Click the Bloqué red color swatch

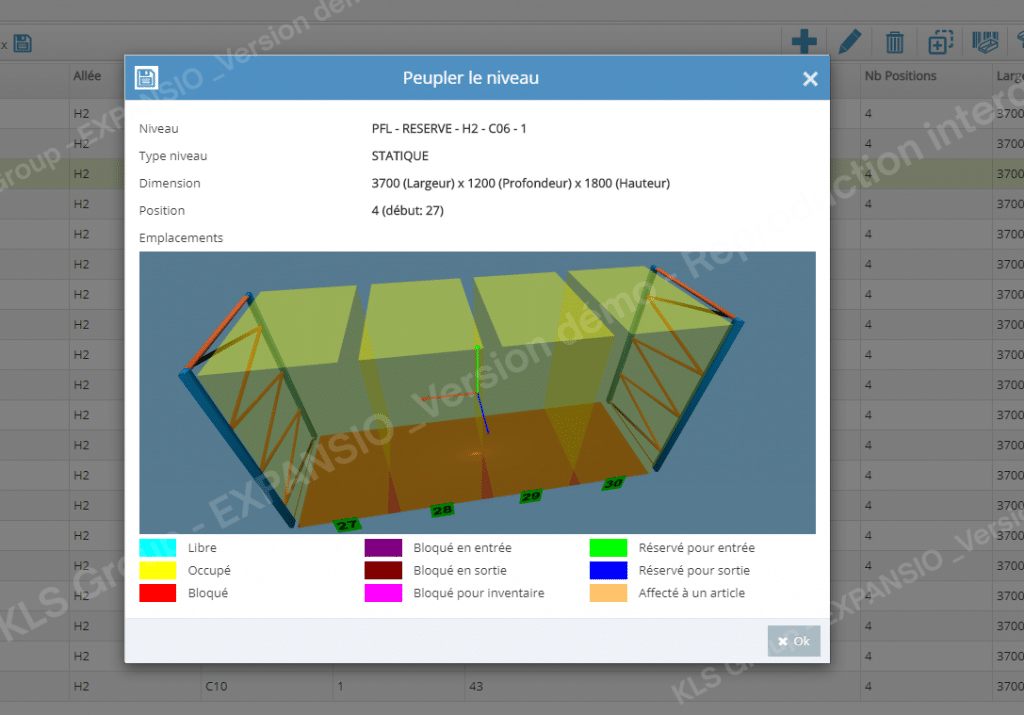pyautogui.click(x=157, y=593)
